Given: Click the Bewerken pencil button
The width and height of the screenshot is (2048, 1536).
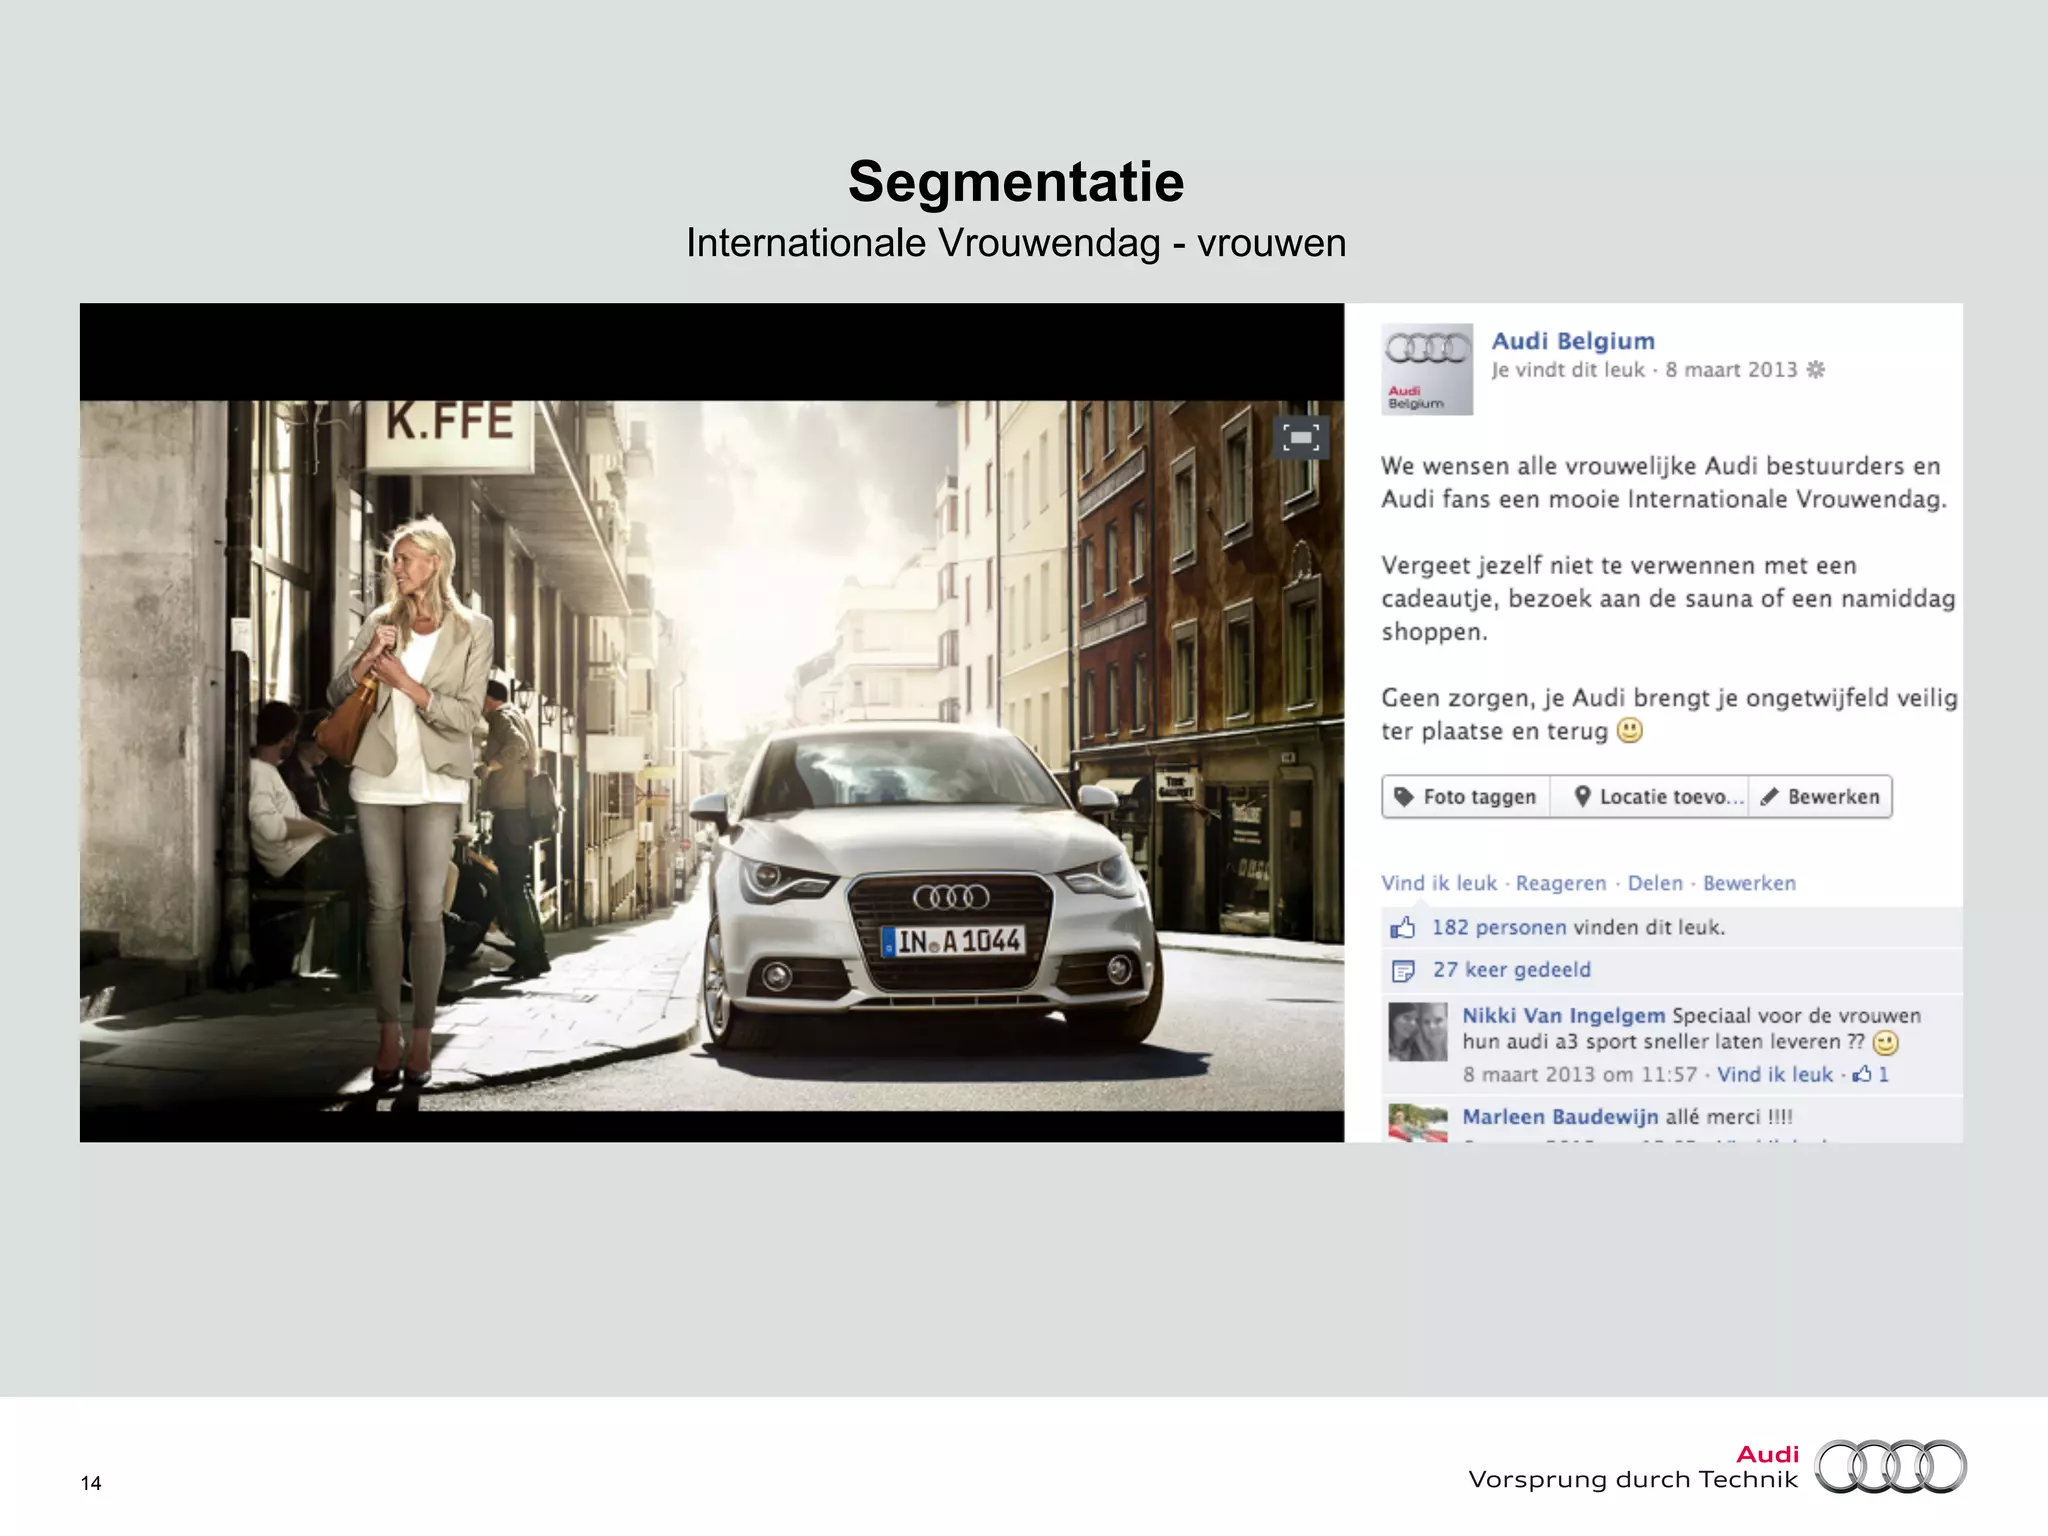Looking at the screenshot, I should 1821,797.
